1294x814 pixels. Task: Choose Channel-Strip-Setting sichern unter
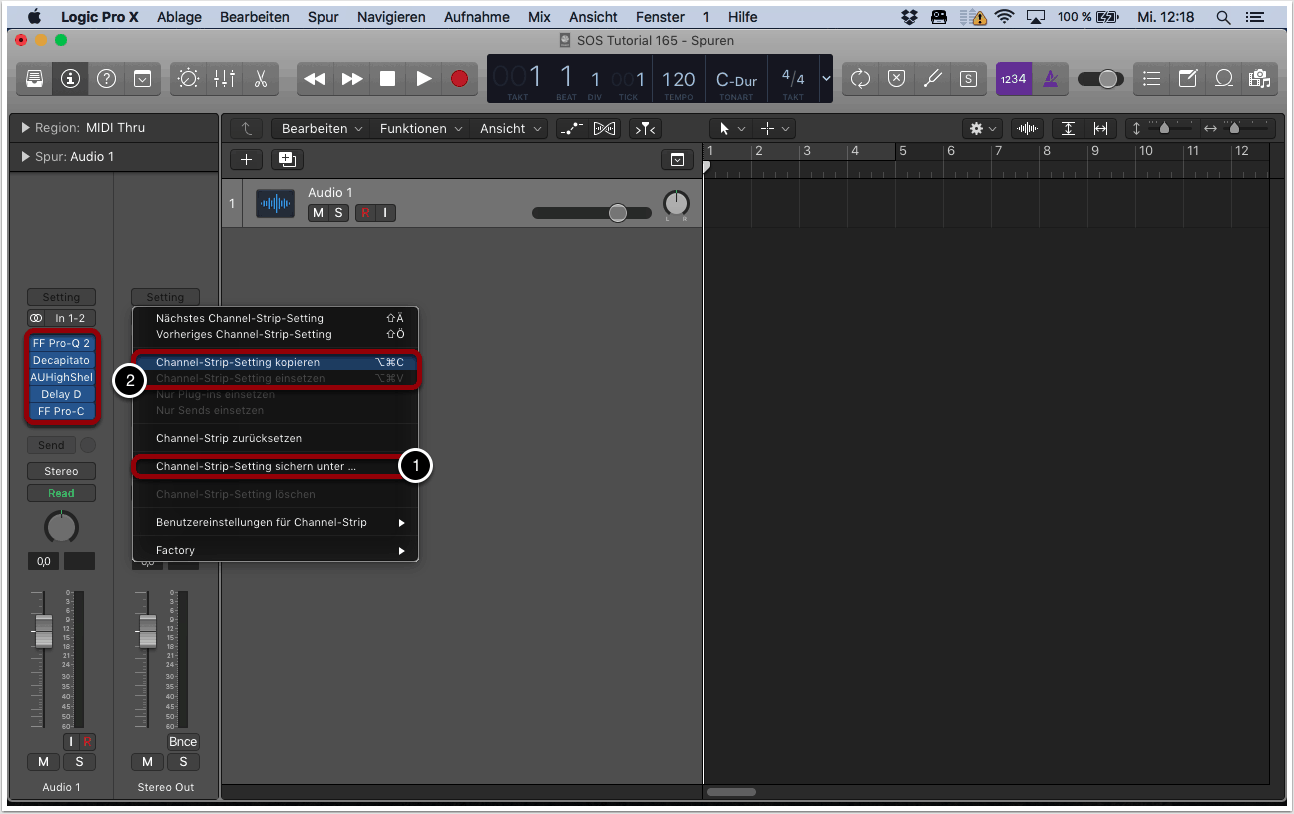pyautogui.click(x=256, y=466)
